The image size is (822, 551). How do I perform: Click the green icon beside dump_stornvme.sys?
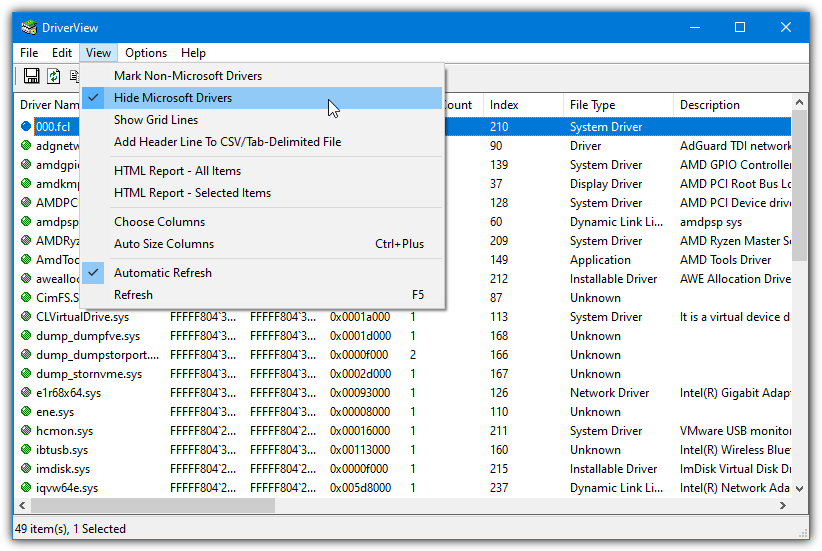coord(26,373)
